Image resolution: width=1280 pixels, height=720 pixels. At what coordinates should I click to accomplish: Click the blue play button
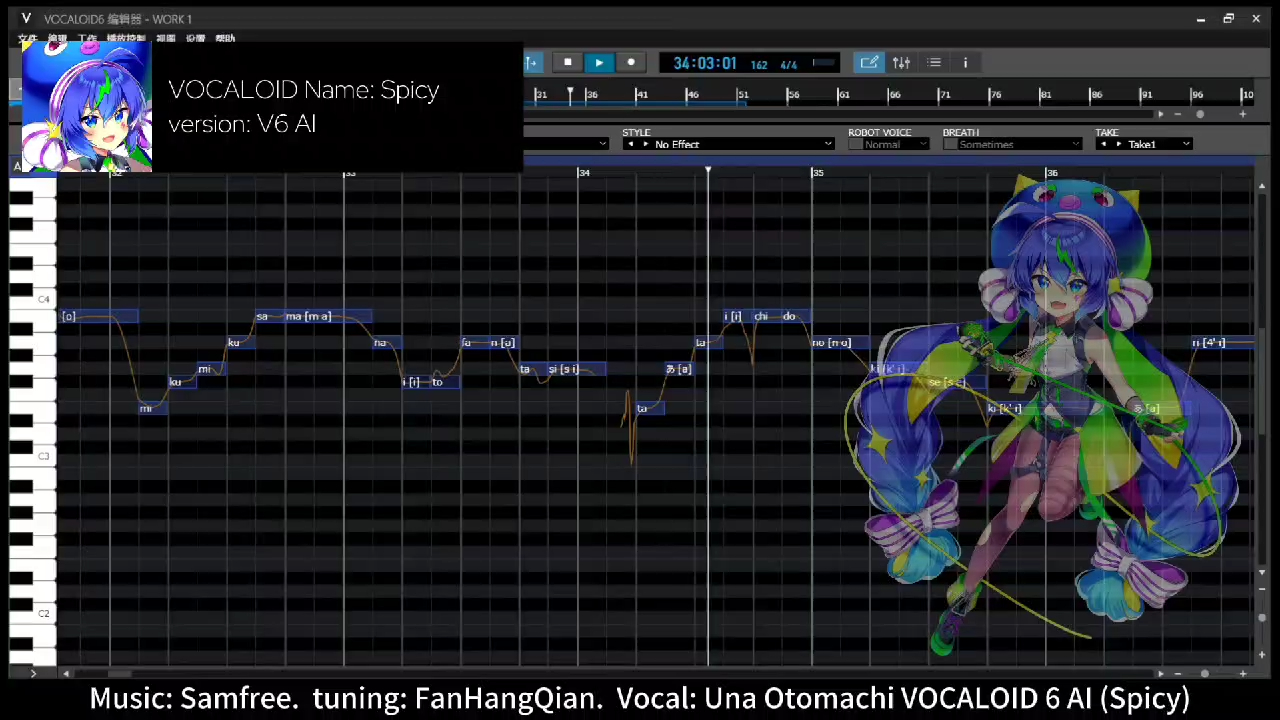tap(599, 62)
